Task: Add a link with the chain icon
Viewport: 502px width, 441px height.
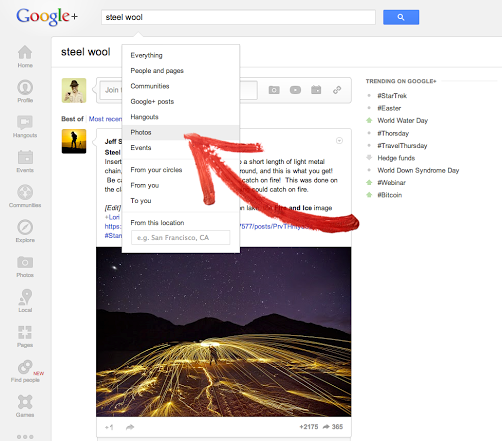Action: pos(337,90)
